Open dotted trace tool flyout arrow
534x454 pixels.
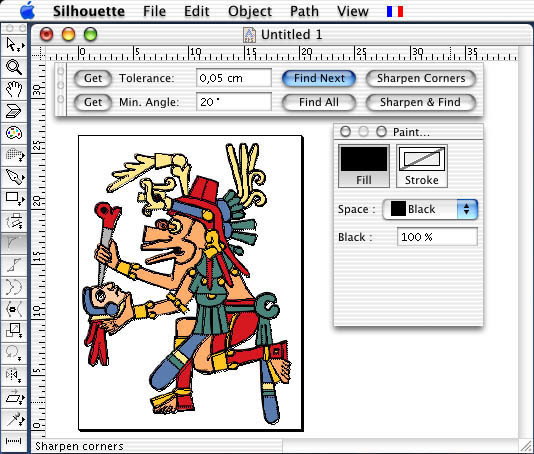[22, 157]
